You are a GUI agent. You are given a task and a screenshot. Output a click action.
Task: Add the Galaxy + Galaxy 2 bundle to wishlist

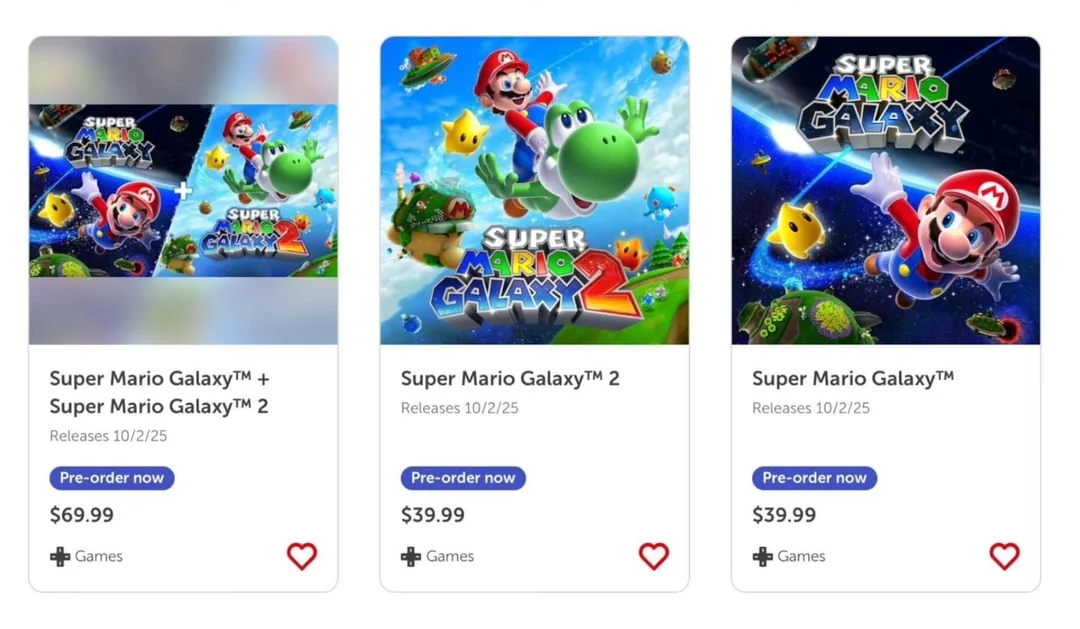302,556
